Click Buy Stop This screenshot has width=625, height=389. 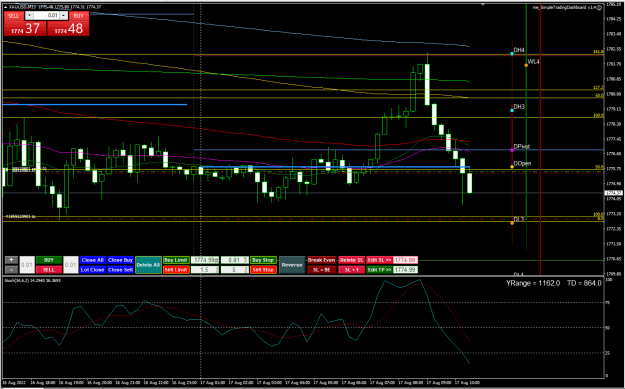click(x=263, y=260)
